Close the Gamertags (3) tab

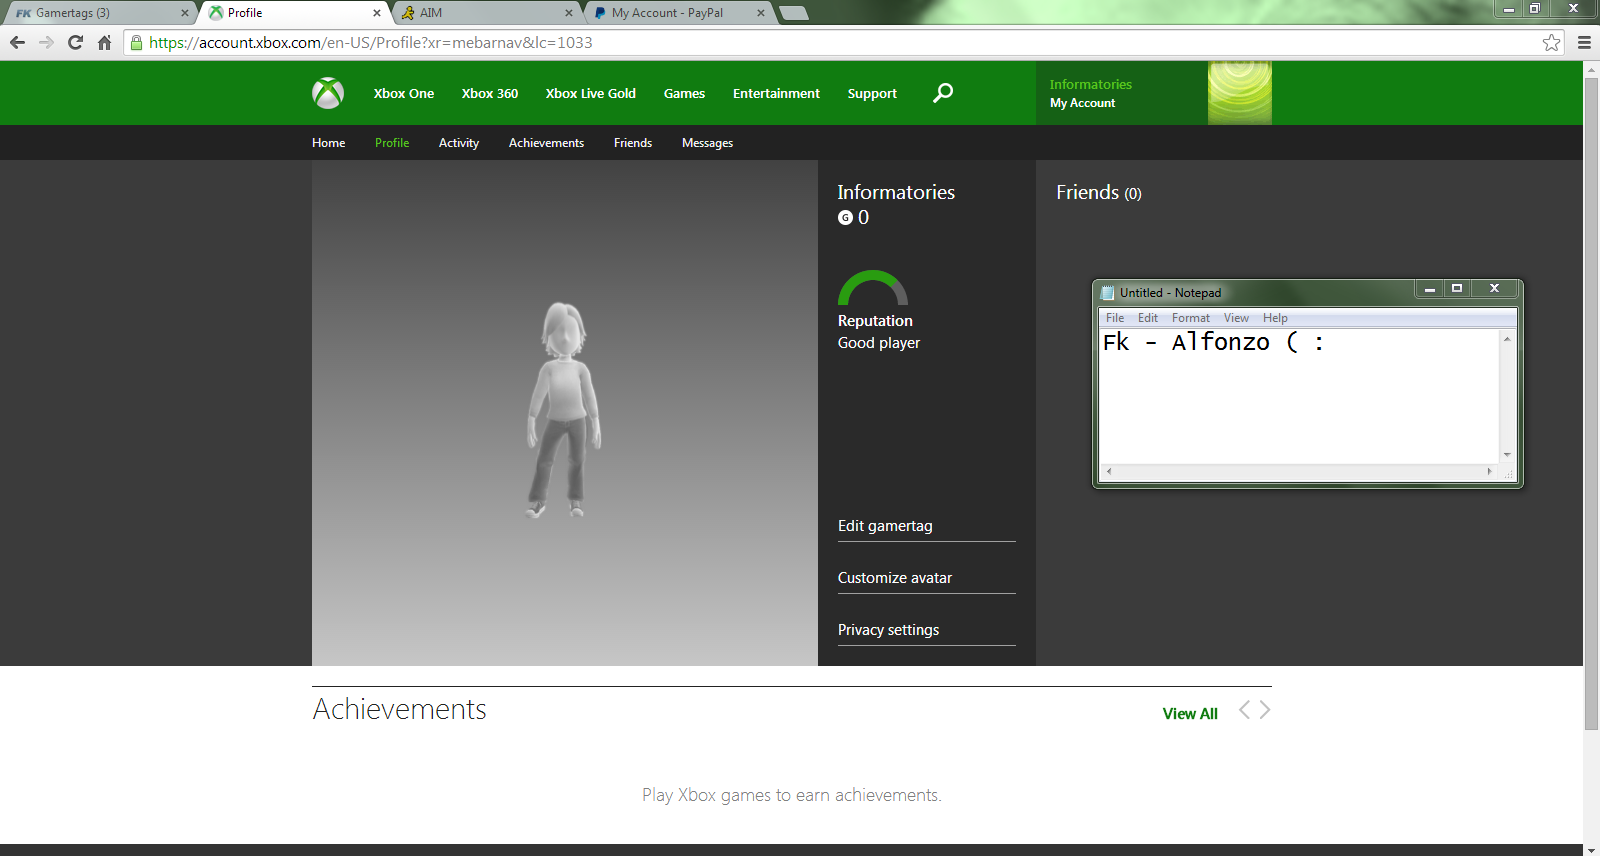[x=184, y=13]
